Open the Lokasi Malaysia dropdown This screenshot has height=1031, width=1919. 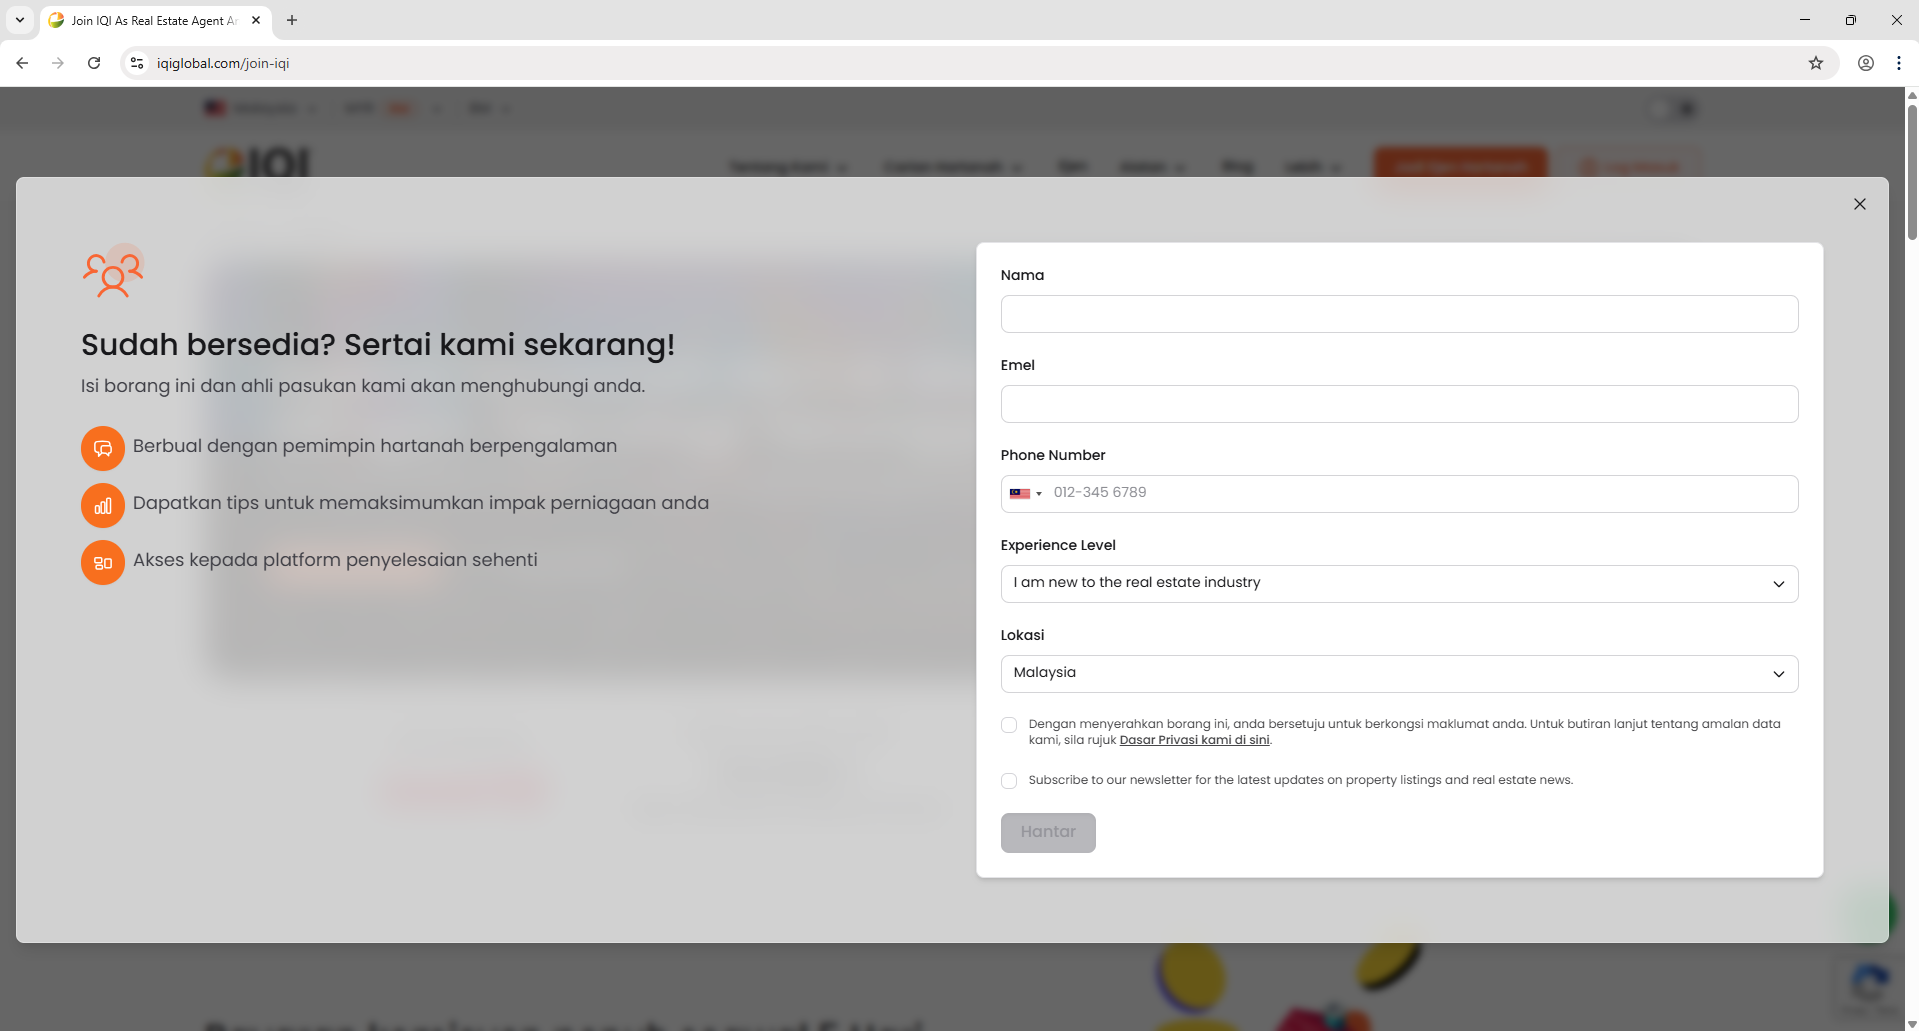click(1398, 674)
